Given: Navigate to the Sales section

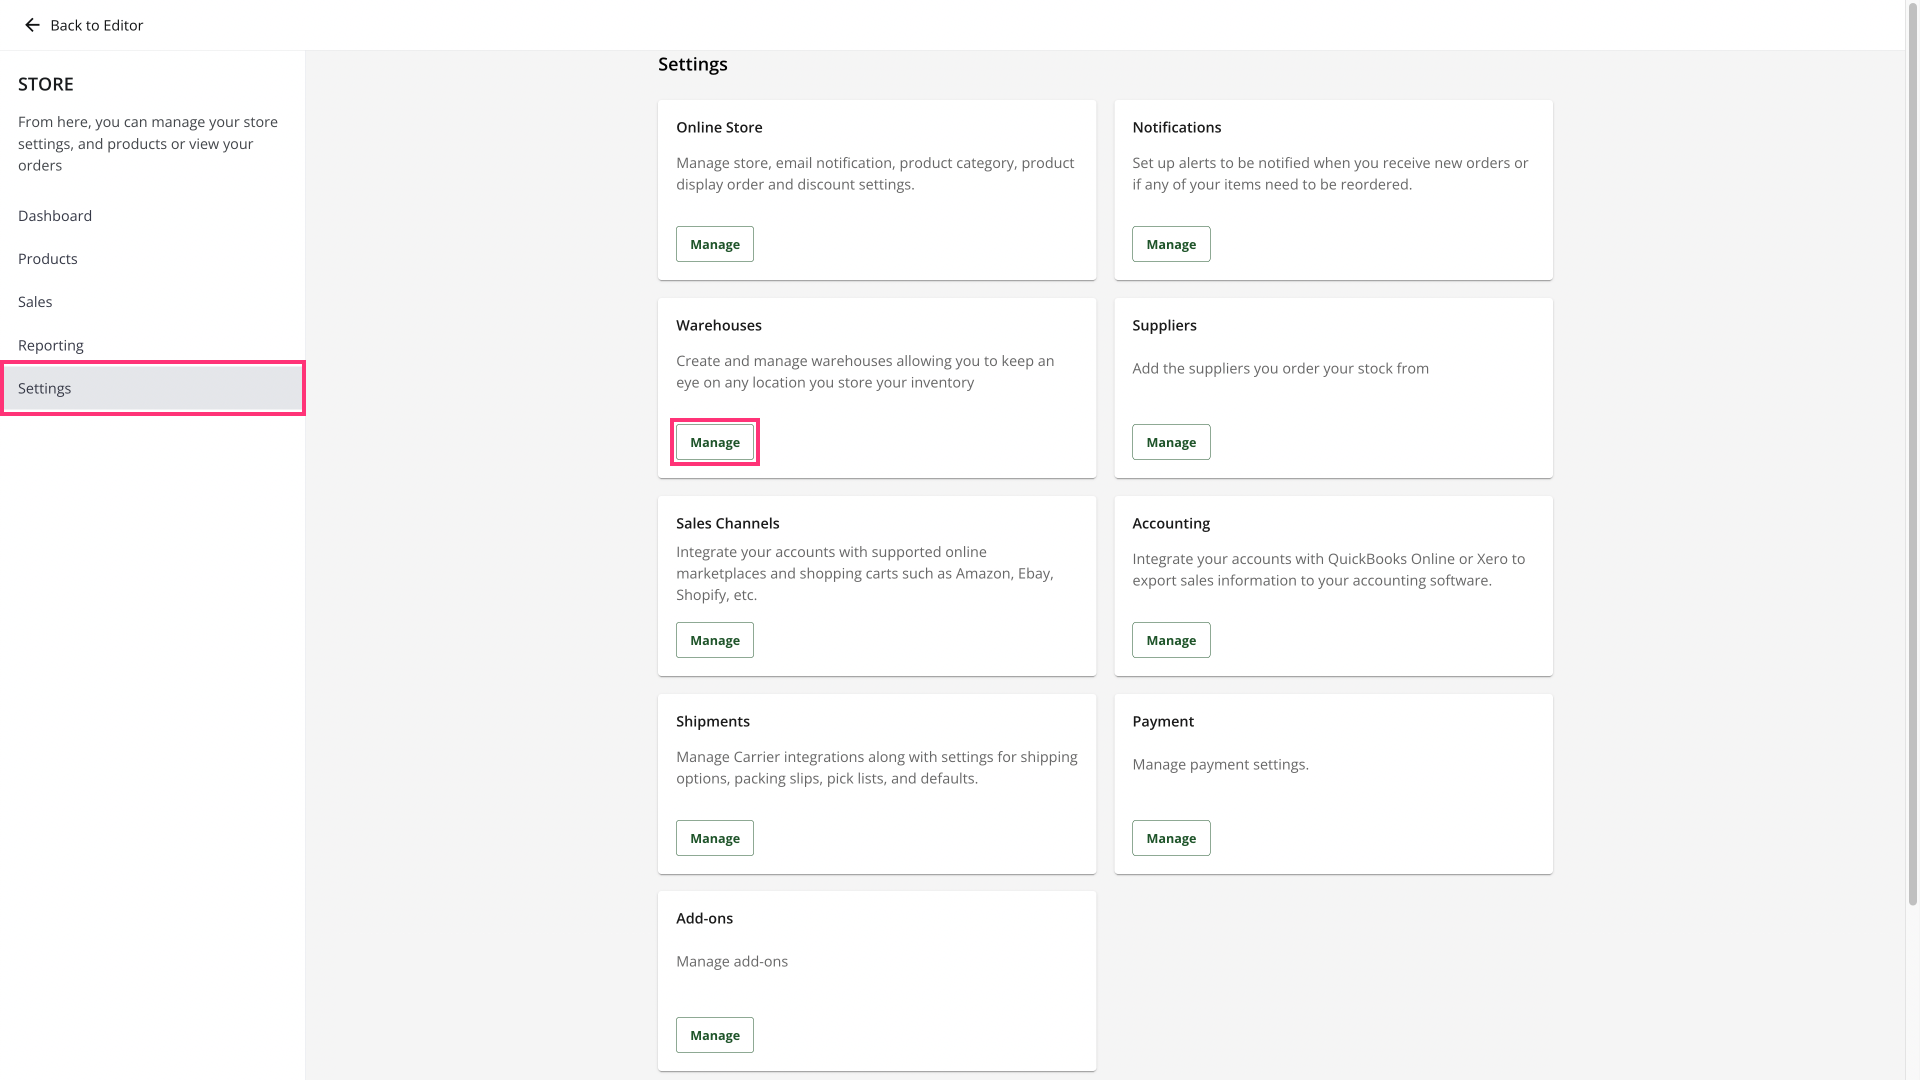Looking at the screenshot, I should tap(35, 302).
